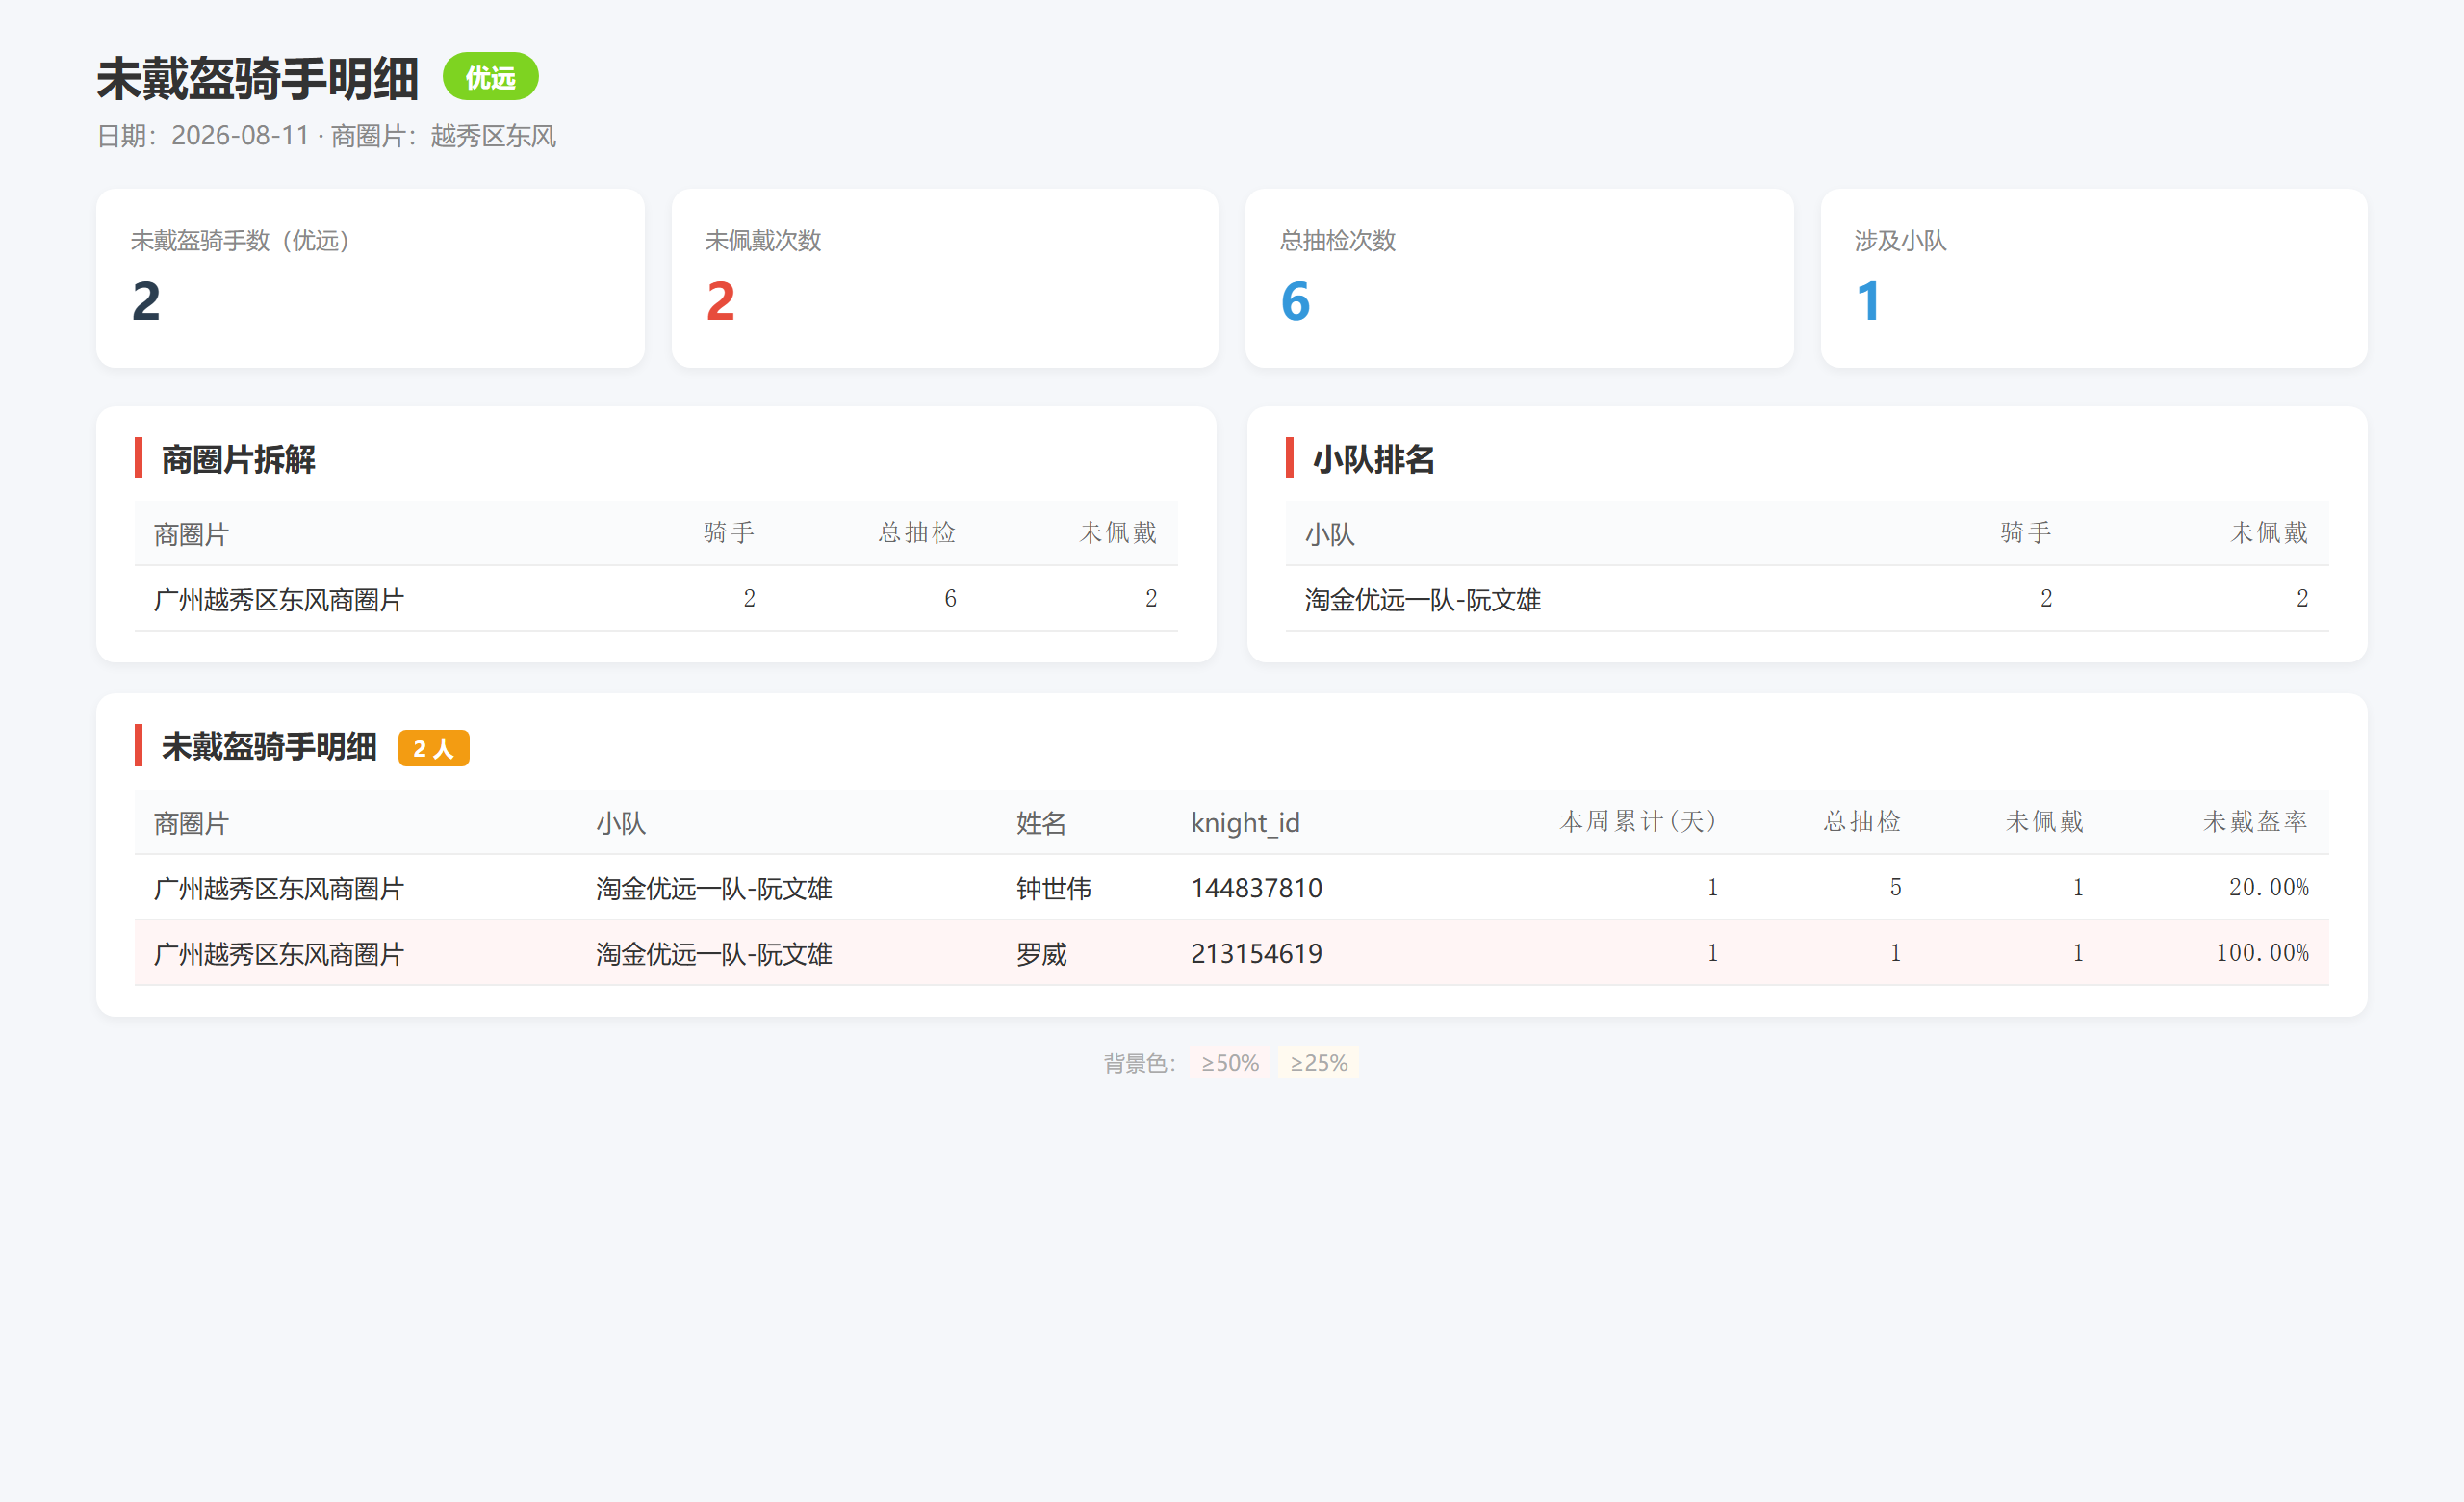Click the 总抽检 header in the rider detail table
The width and height of the screenshot is (2464, 1502).
click(1862, 822)
